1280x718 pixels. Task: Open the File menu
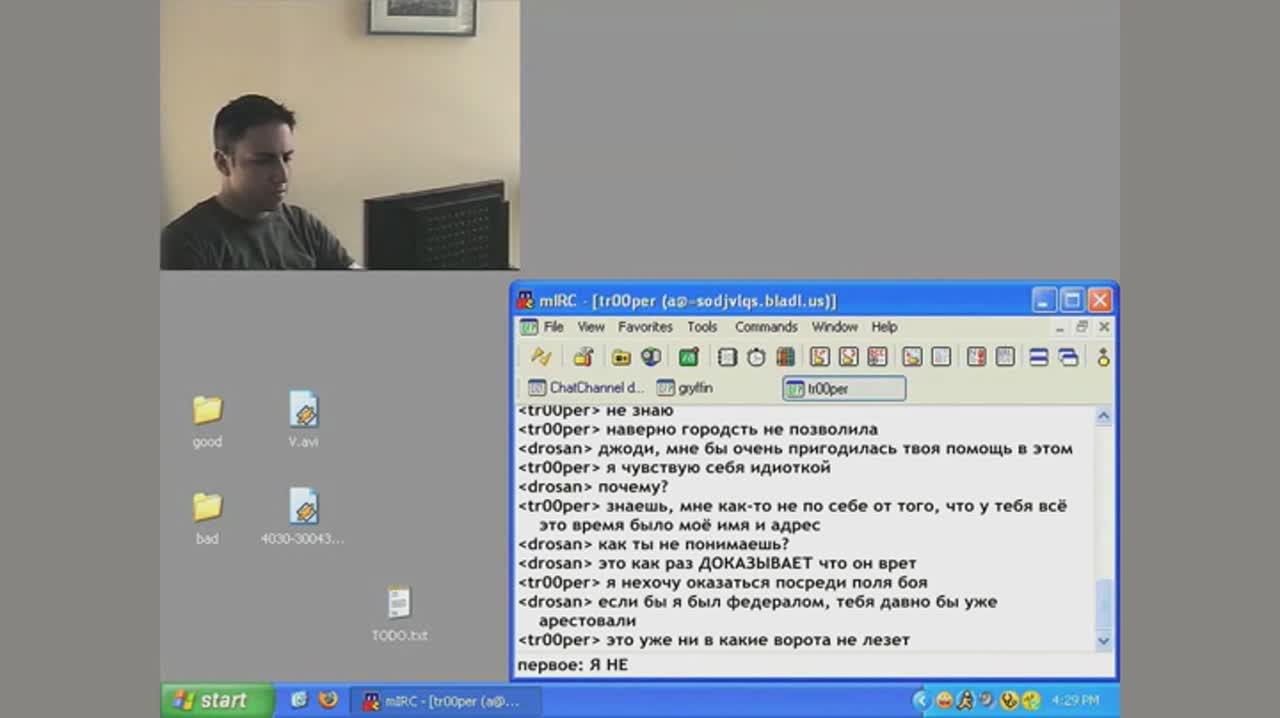pos(553,327)
